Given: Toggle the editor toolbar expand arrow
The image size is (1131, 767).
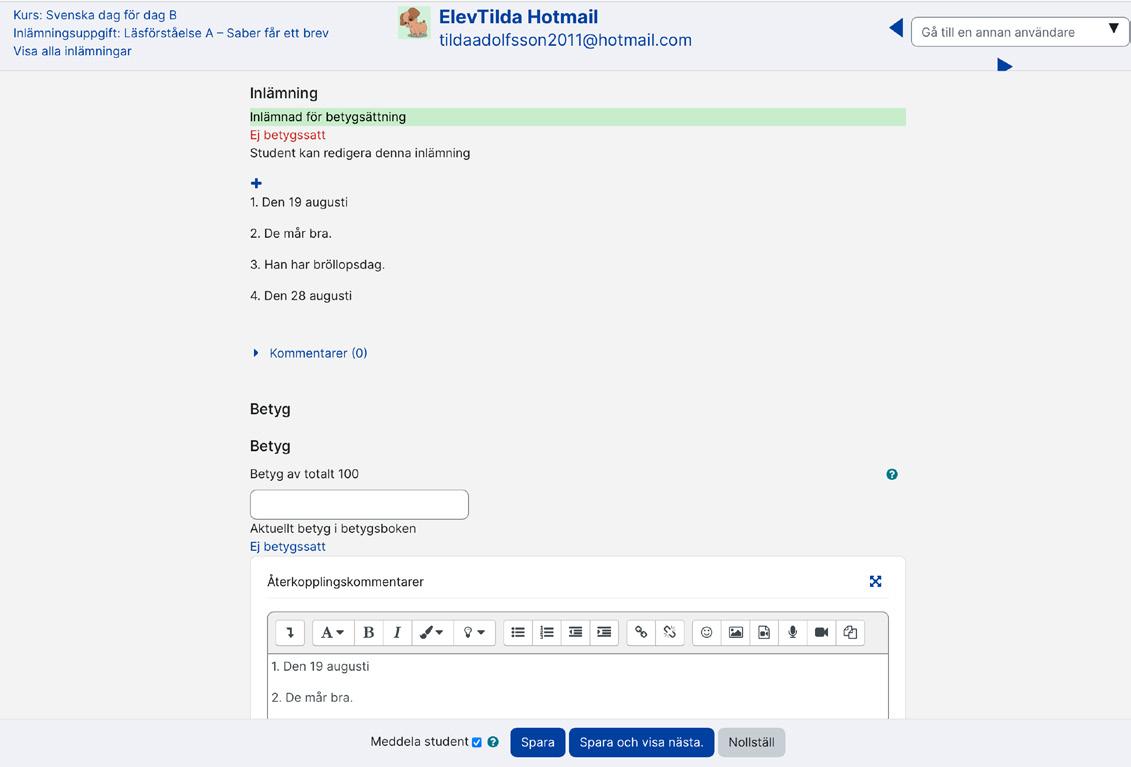Looking at the screenshot, I should (290, 632).
